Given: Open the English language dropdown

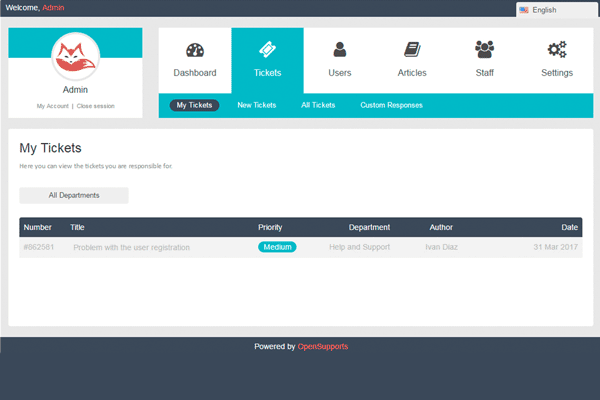Looking at the screenshot, I should pos(557,10).
